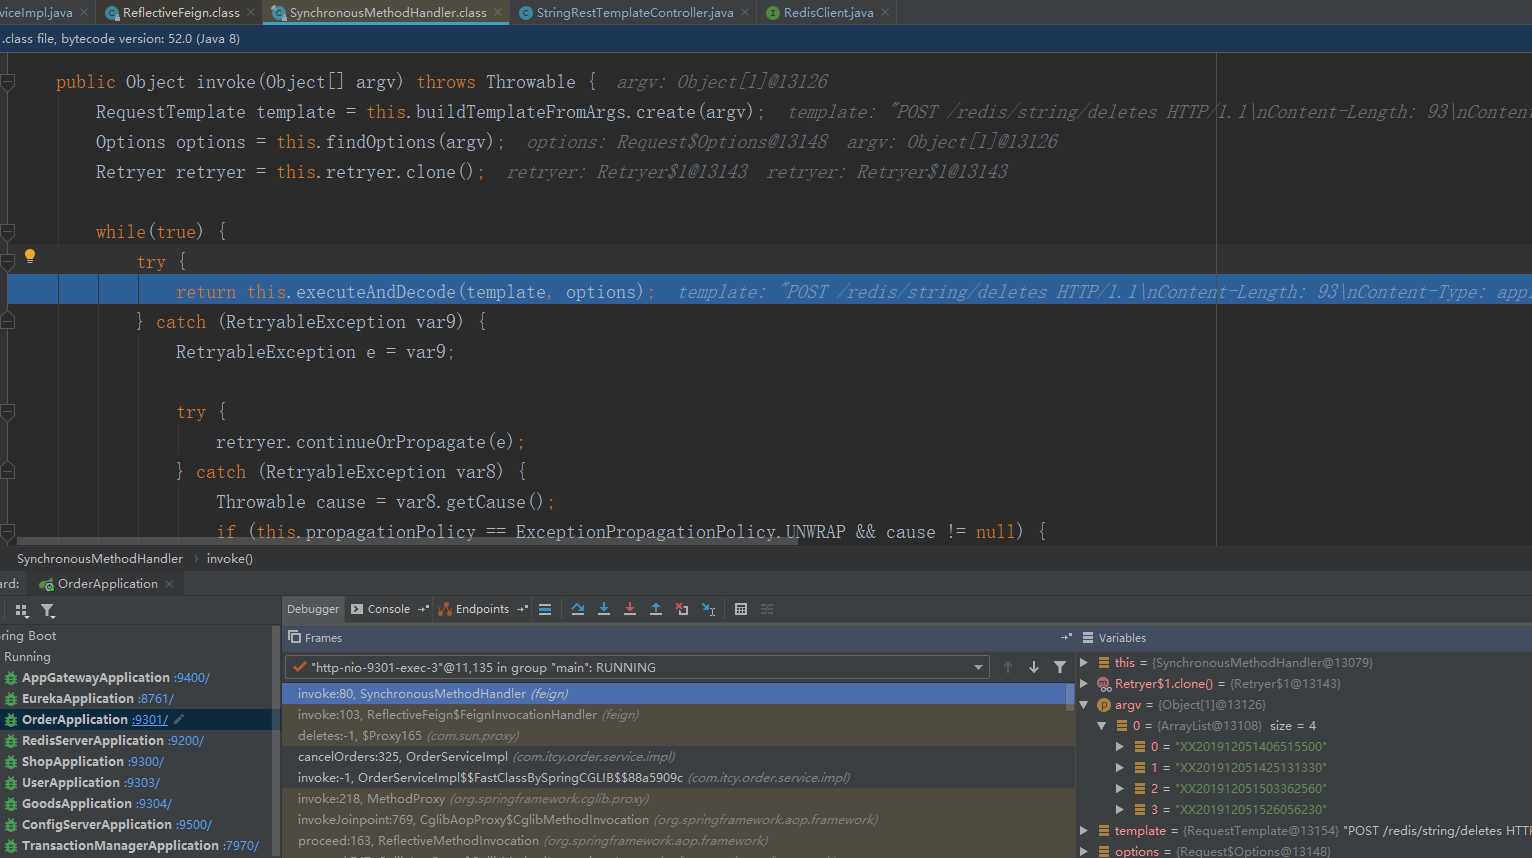Expand list item 3 XX201912051526056230
The image size is (1532, 858).
click(x=1120, y=809)
